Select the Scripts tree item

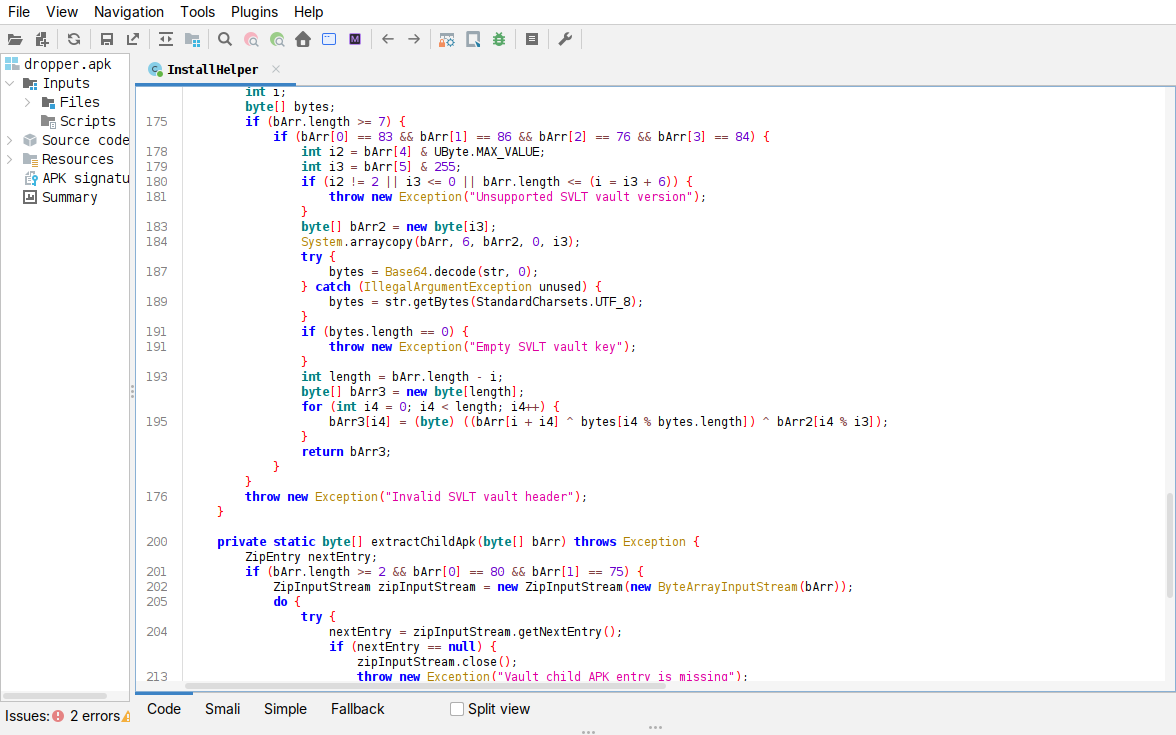pyautogui.click(x=87, y=121)
